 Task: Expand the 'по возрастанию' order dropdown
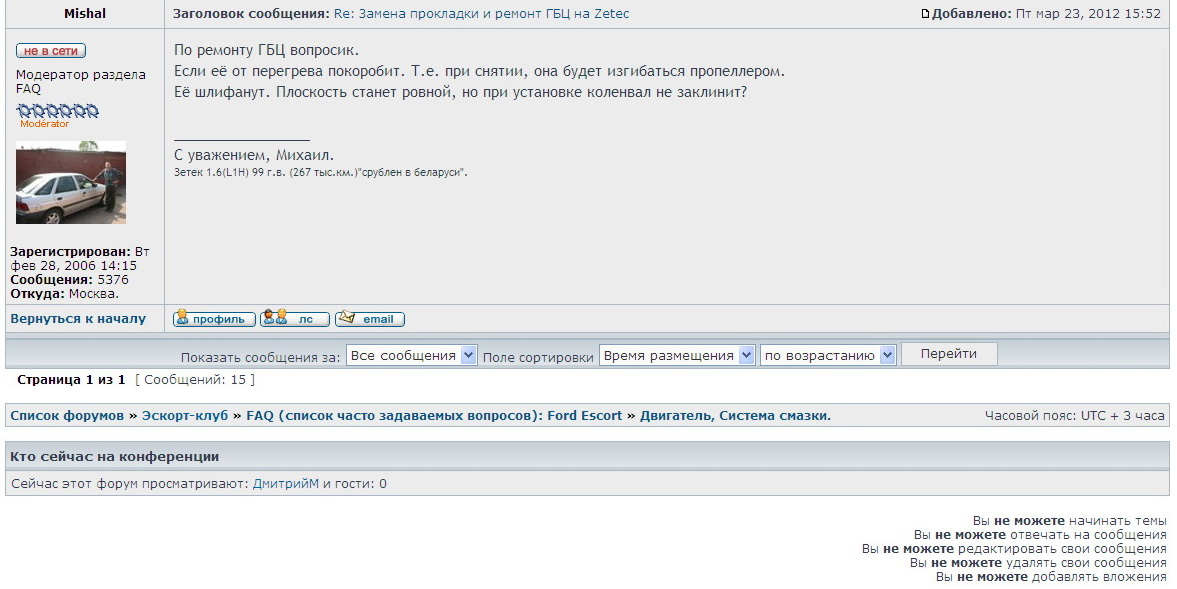point(828,356)
